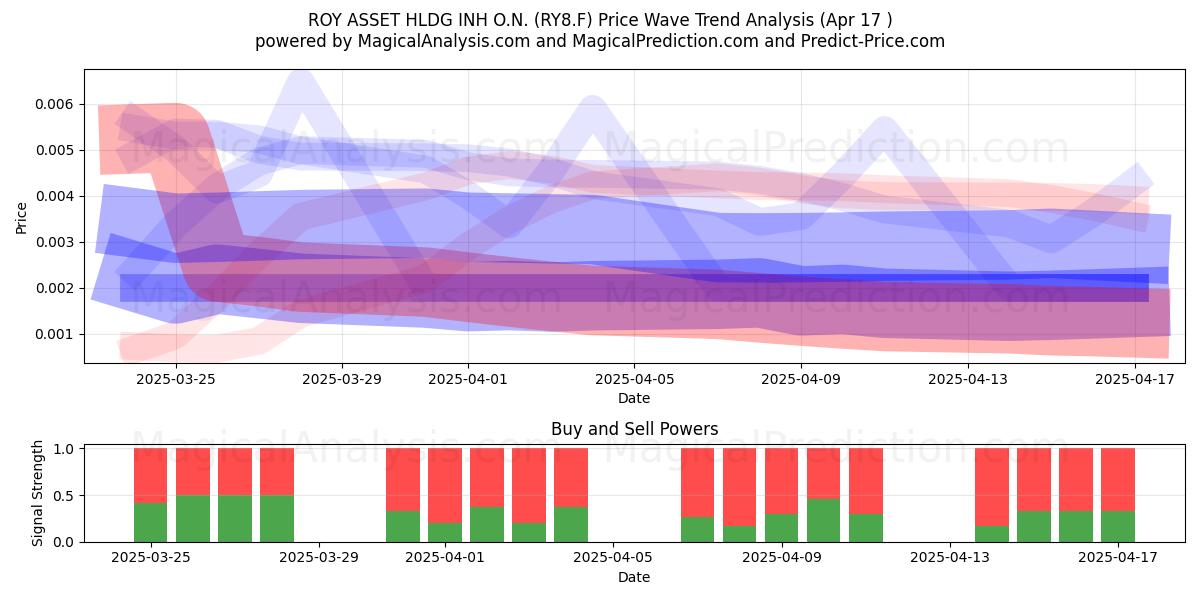Click the 'powered by MagicalAnalysis.com' subtitle line

click(x=600, y=41)
